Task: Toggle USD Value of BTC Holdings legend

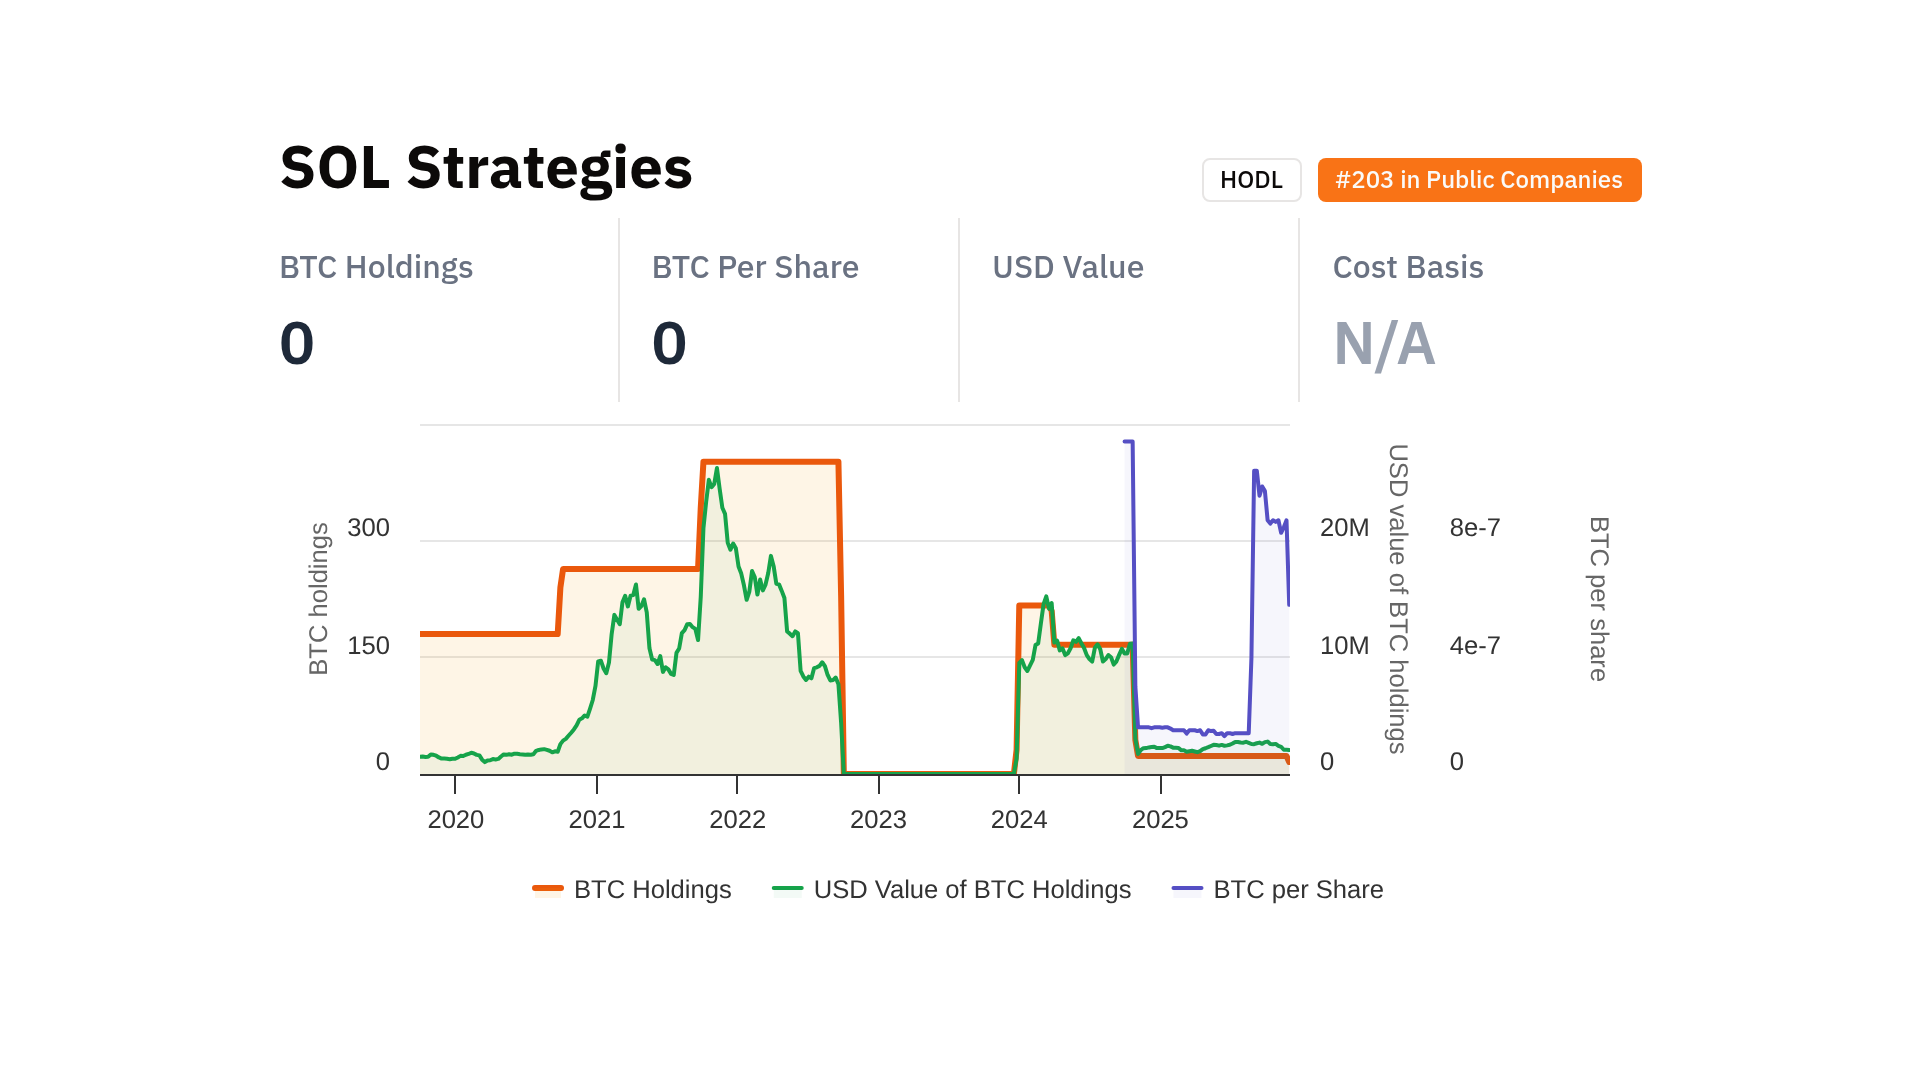Action: (972, 889)
